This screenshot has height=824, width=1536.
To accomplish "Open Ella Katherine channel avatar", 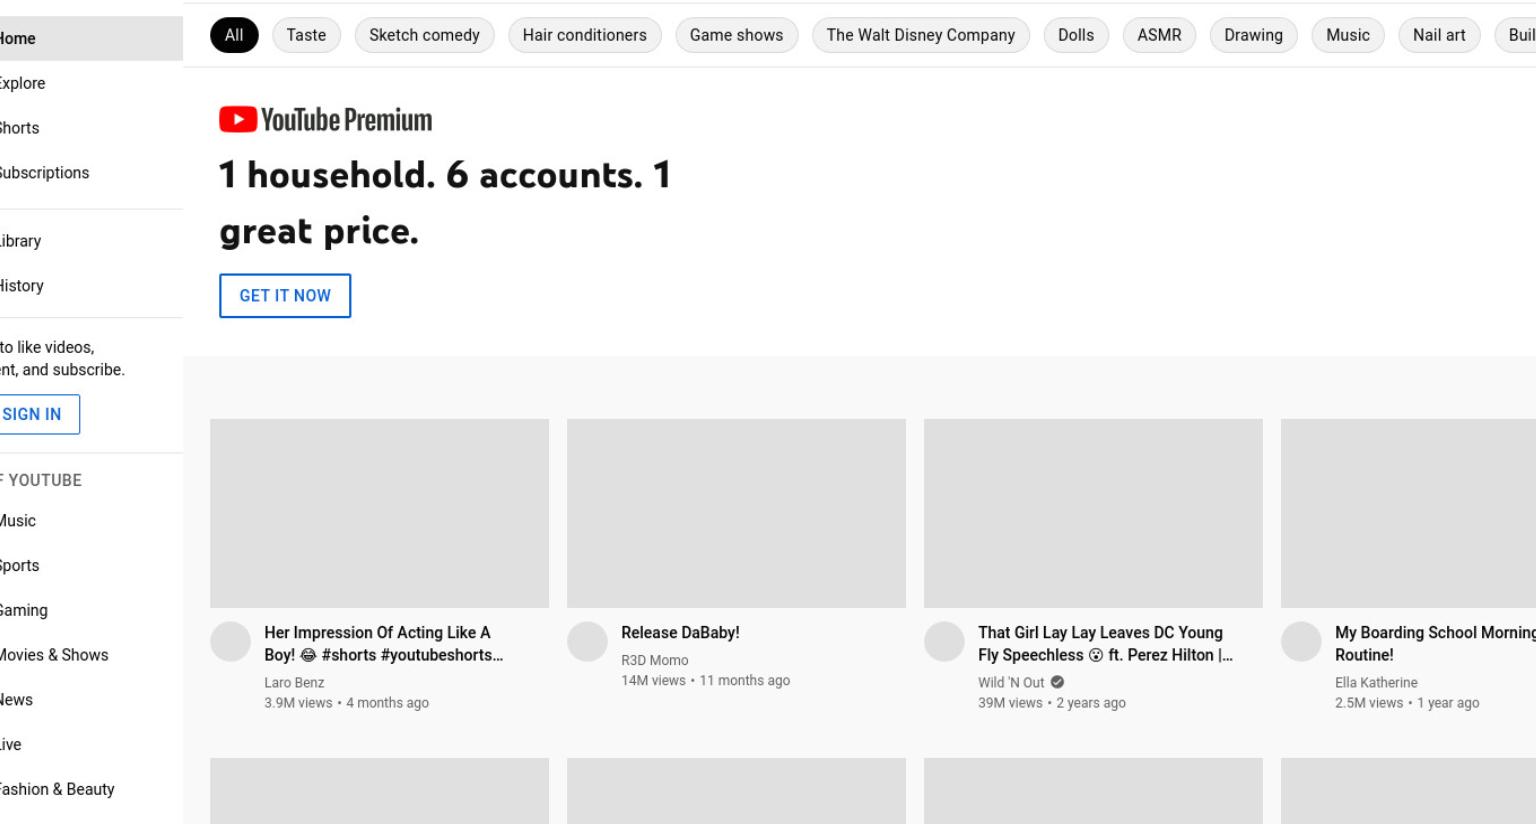I will [1301, 642].
